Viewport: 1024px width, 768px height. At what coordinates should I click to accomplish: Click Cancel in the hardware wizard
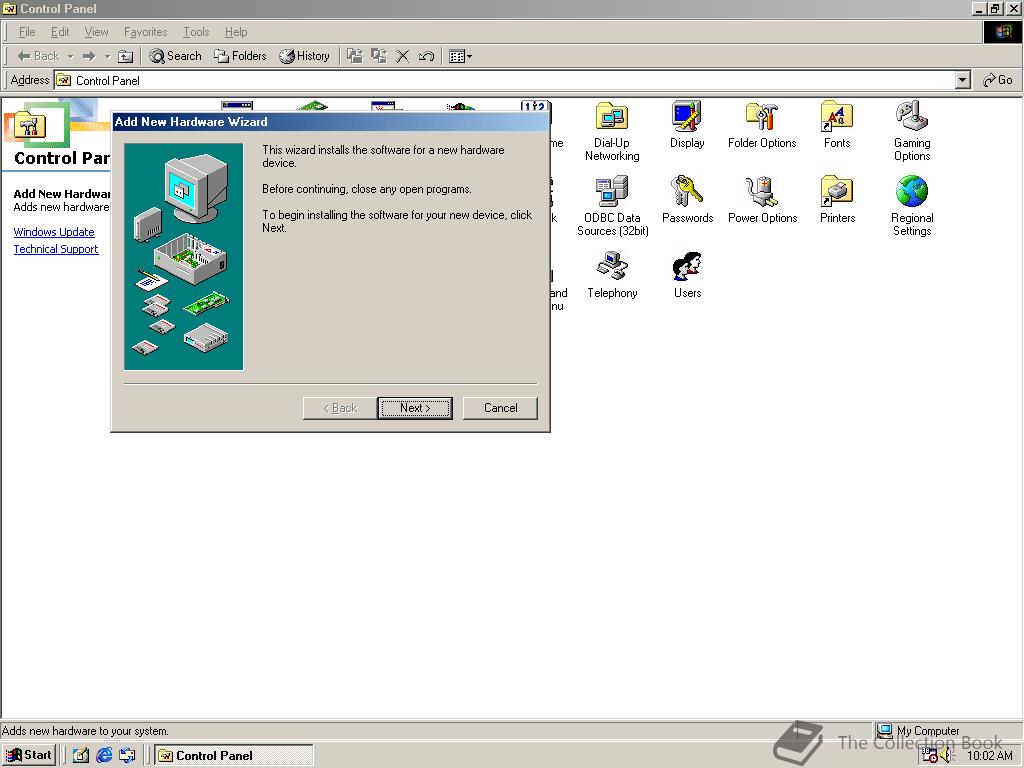click(x=500, y=408)
